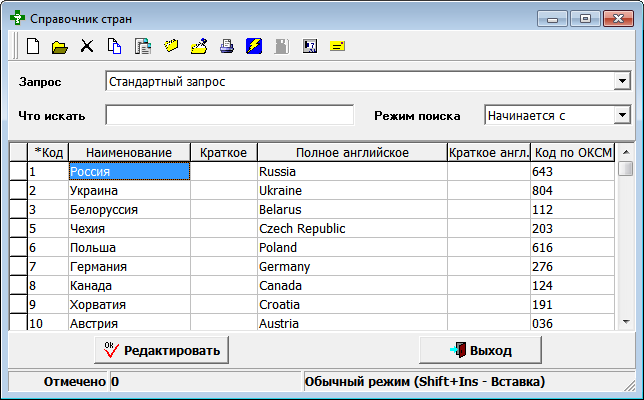Click the blue lightning bolt icon
The image size is (644, 400).
click(x=254, y=46)
